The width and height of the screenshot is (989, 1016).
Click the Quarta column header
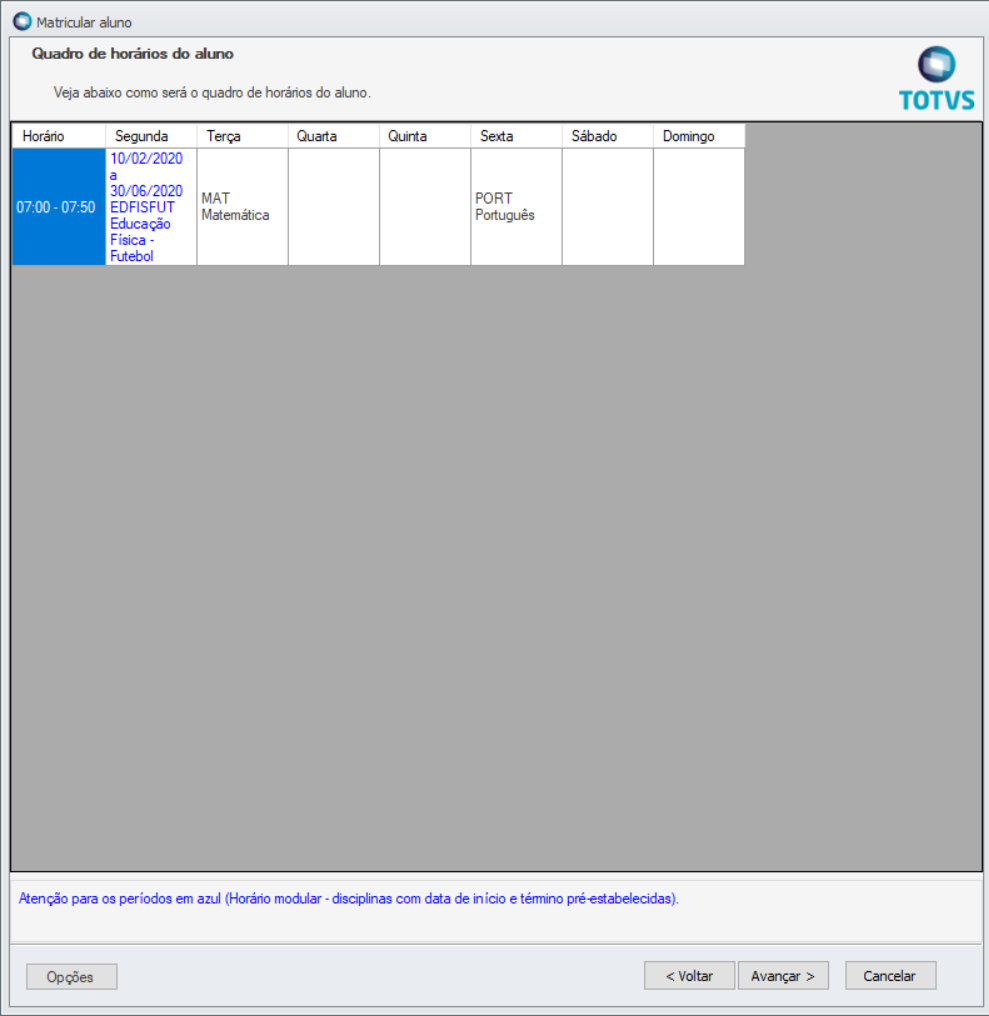pos(334,136)
